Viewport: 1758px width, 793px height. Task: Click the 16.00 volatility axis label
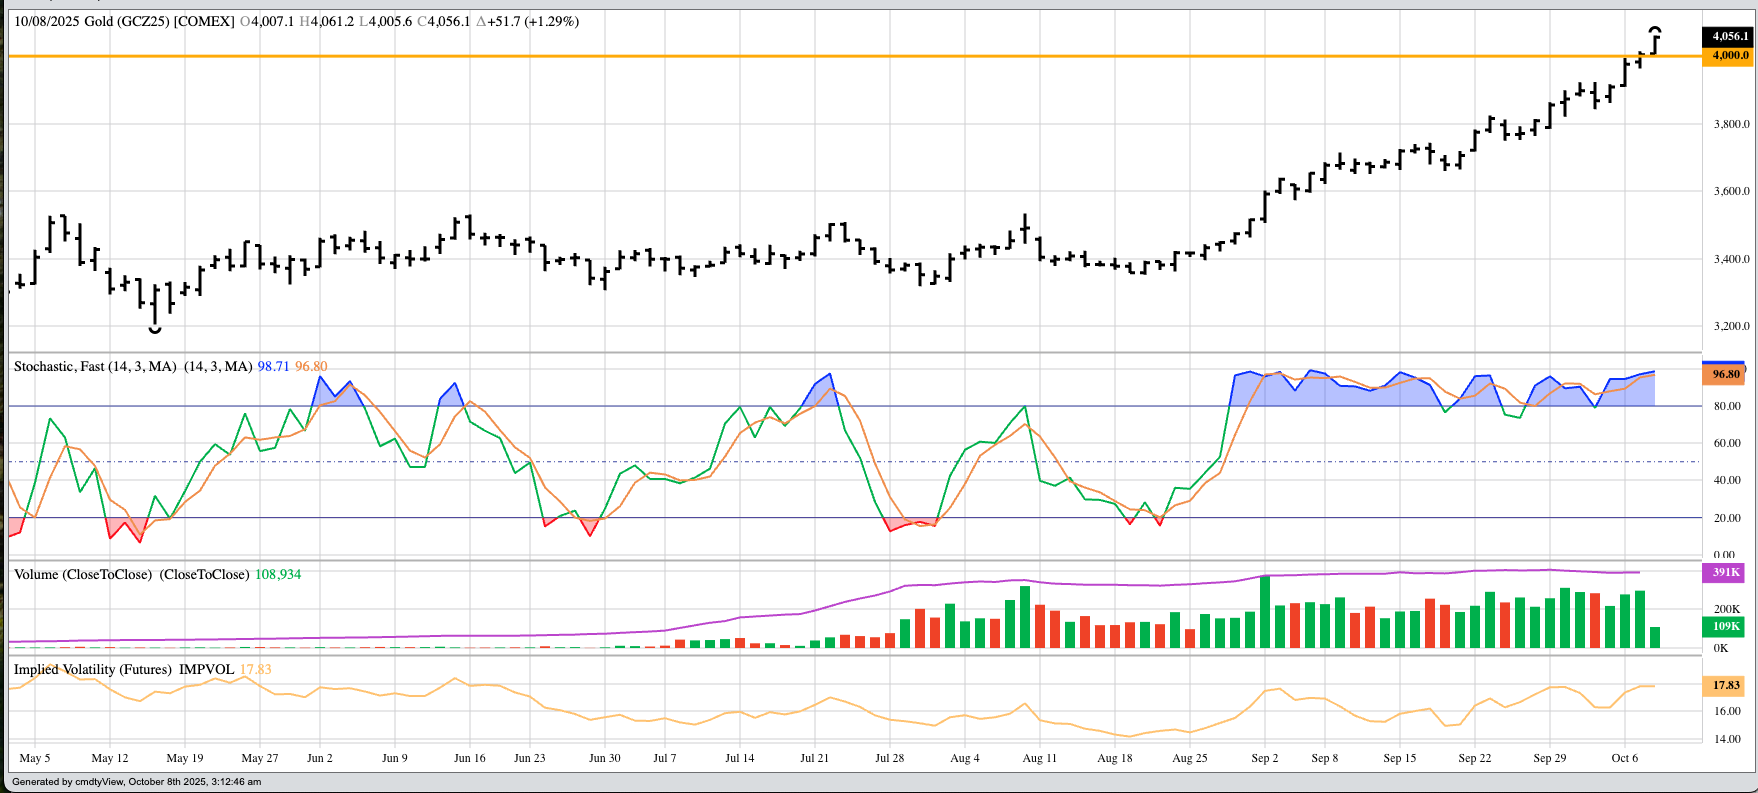tap(1727, 711)
